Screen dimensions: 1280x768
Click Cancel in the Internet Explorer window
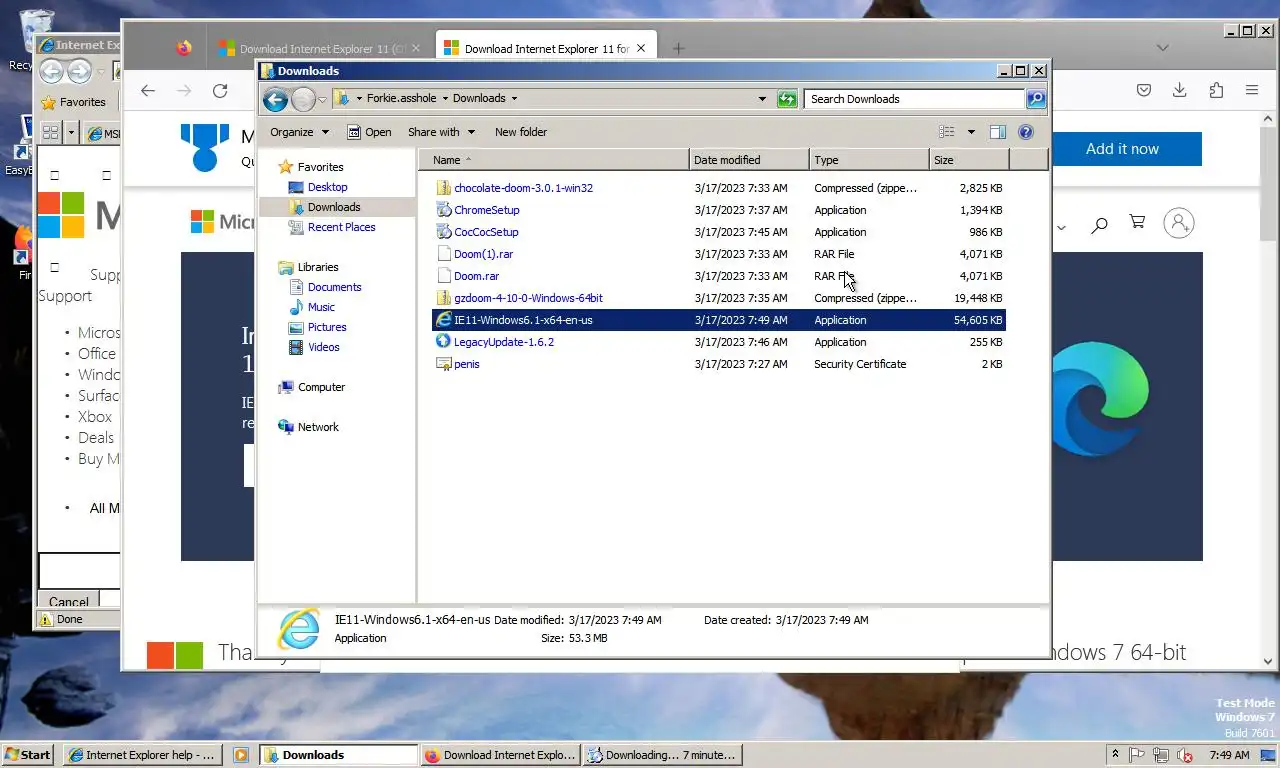69,602
